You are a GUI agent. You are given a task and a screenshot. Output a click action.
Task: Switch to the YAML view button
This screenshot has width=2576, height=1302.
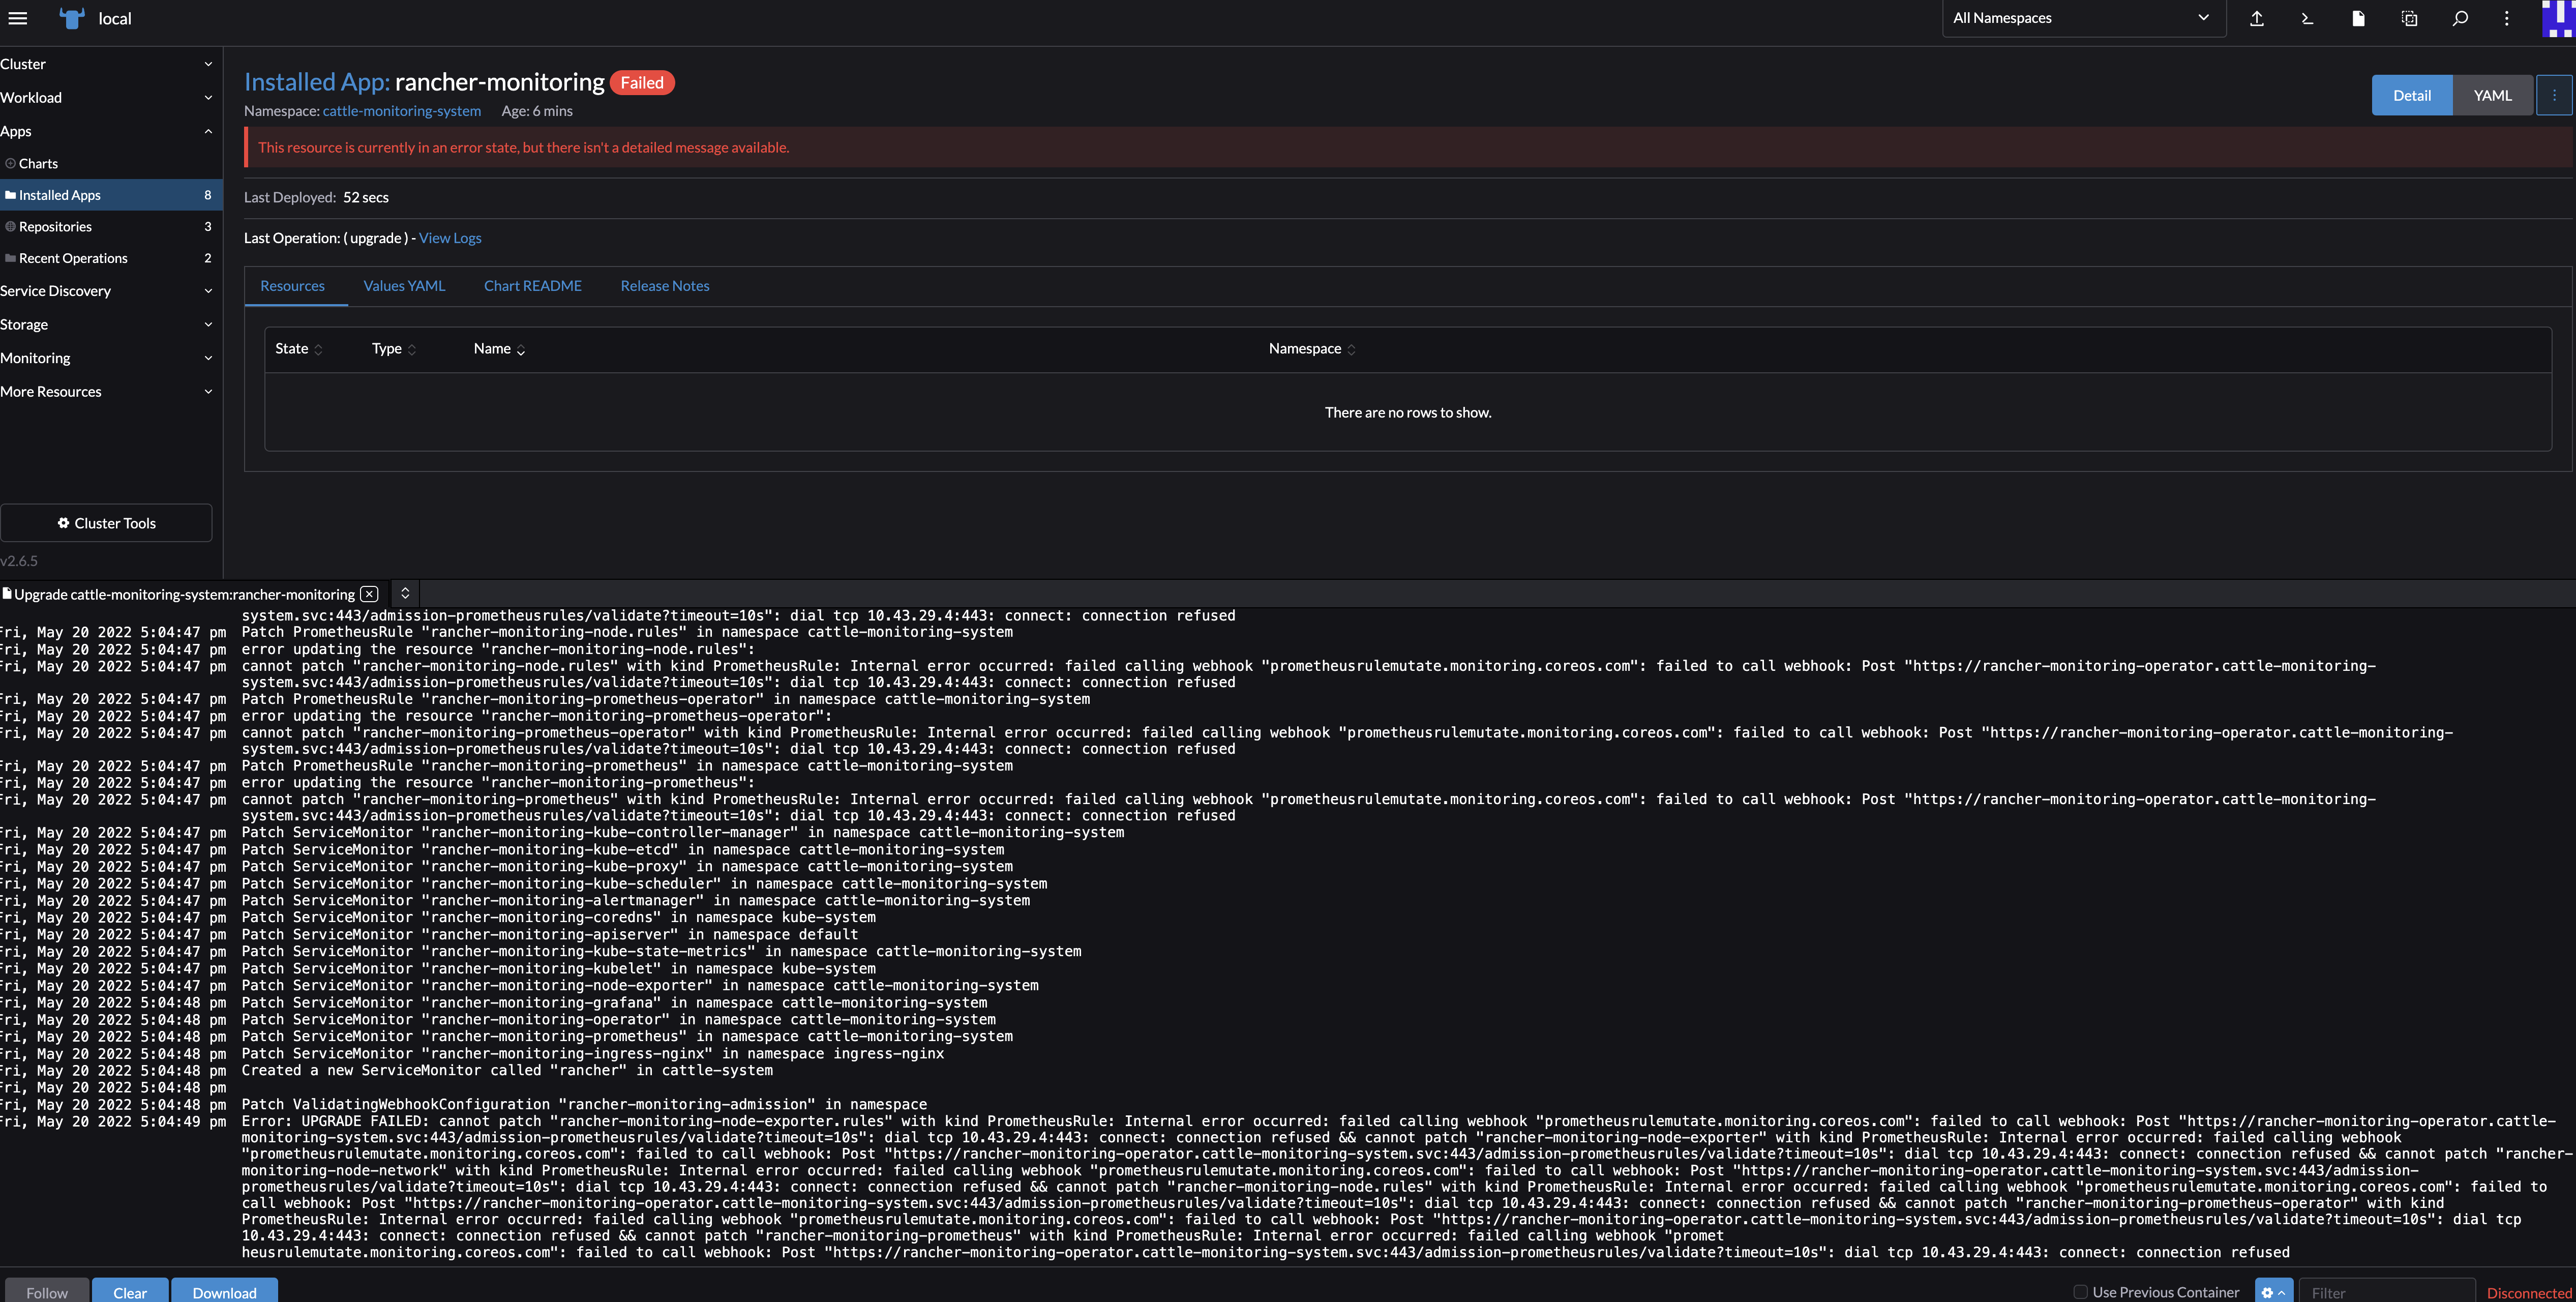[x=2492, y=95]
